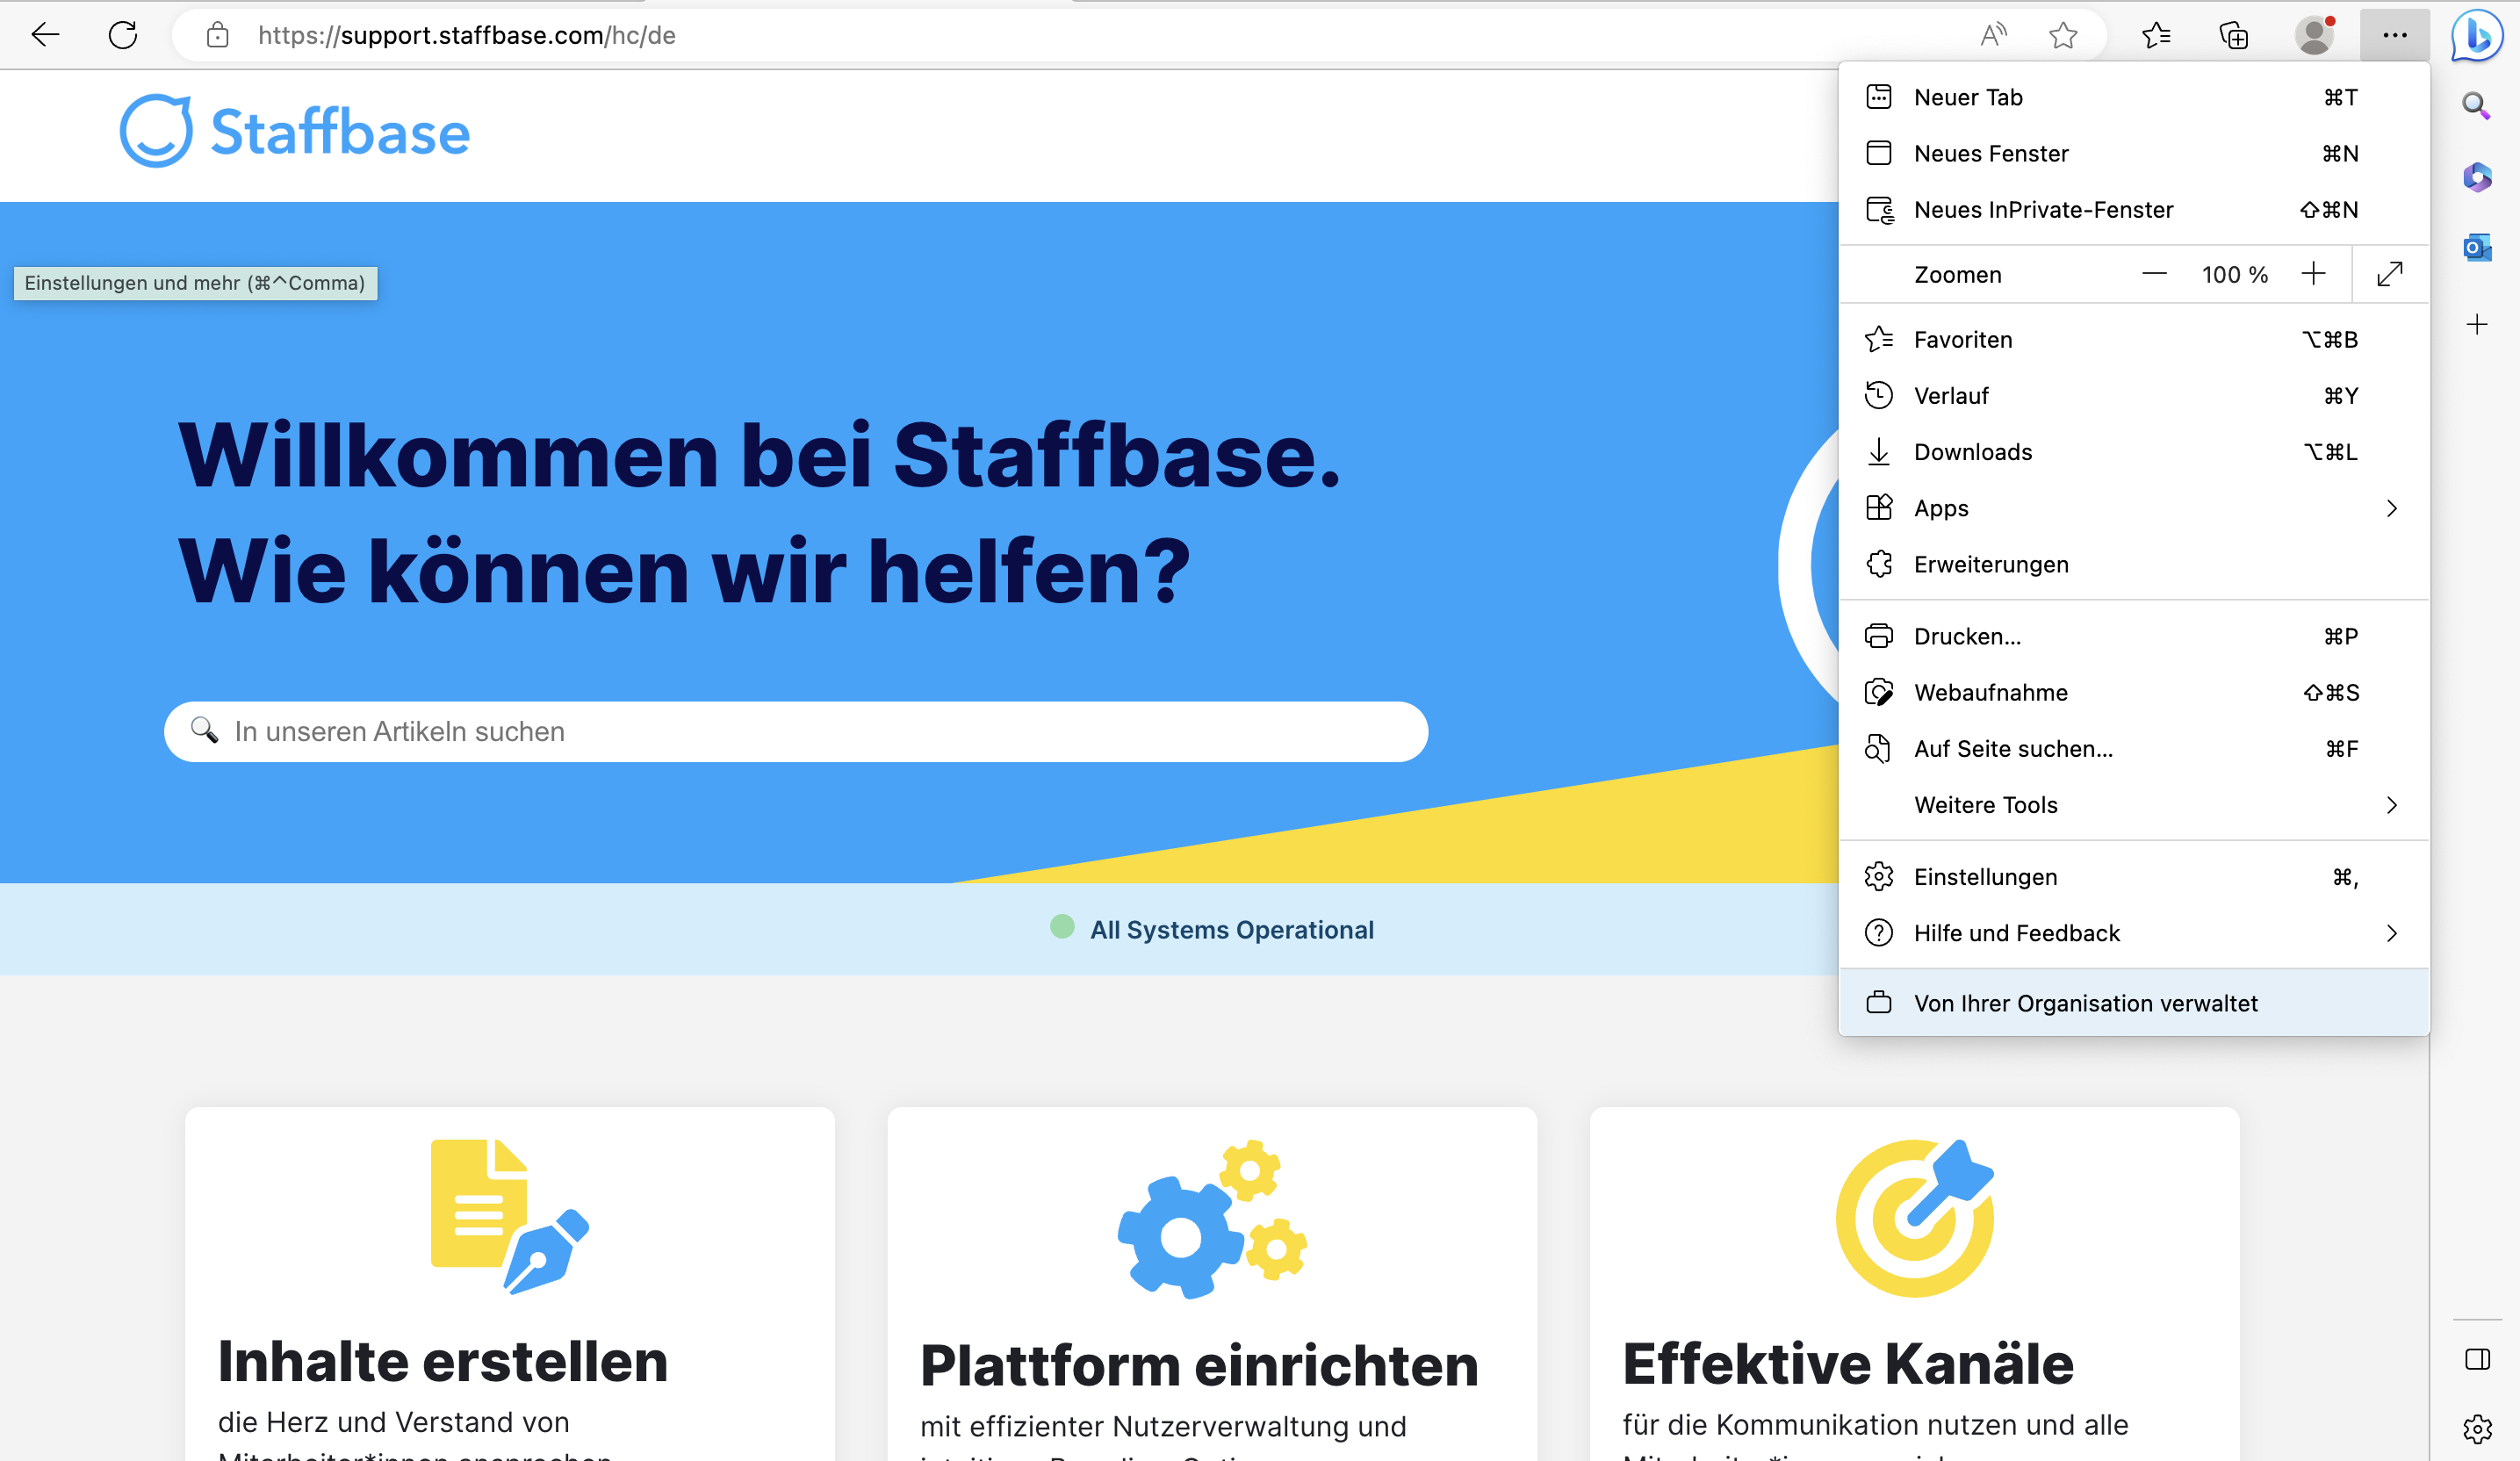Image resolution: width=2520 pixels, height=1461 pixels.
Task: Open the Inhalte erstellen heading
Action: click(443, 1362)
